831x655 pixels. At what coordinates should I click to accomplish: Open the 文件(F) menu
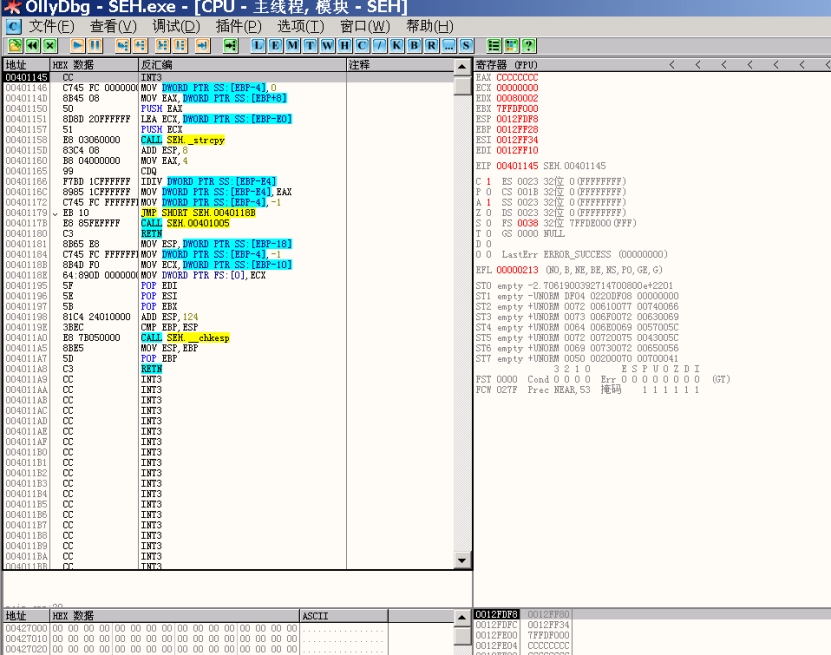pos(51,26)
